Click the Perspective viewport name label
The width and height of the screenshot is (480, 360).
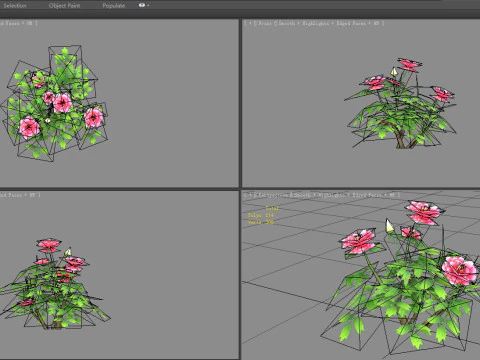click(x=273, y=195)
